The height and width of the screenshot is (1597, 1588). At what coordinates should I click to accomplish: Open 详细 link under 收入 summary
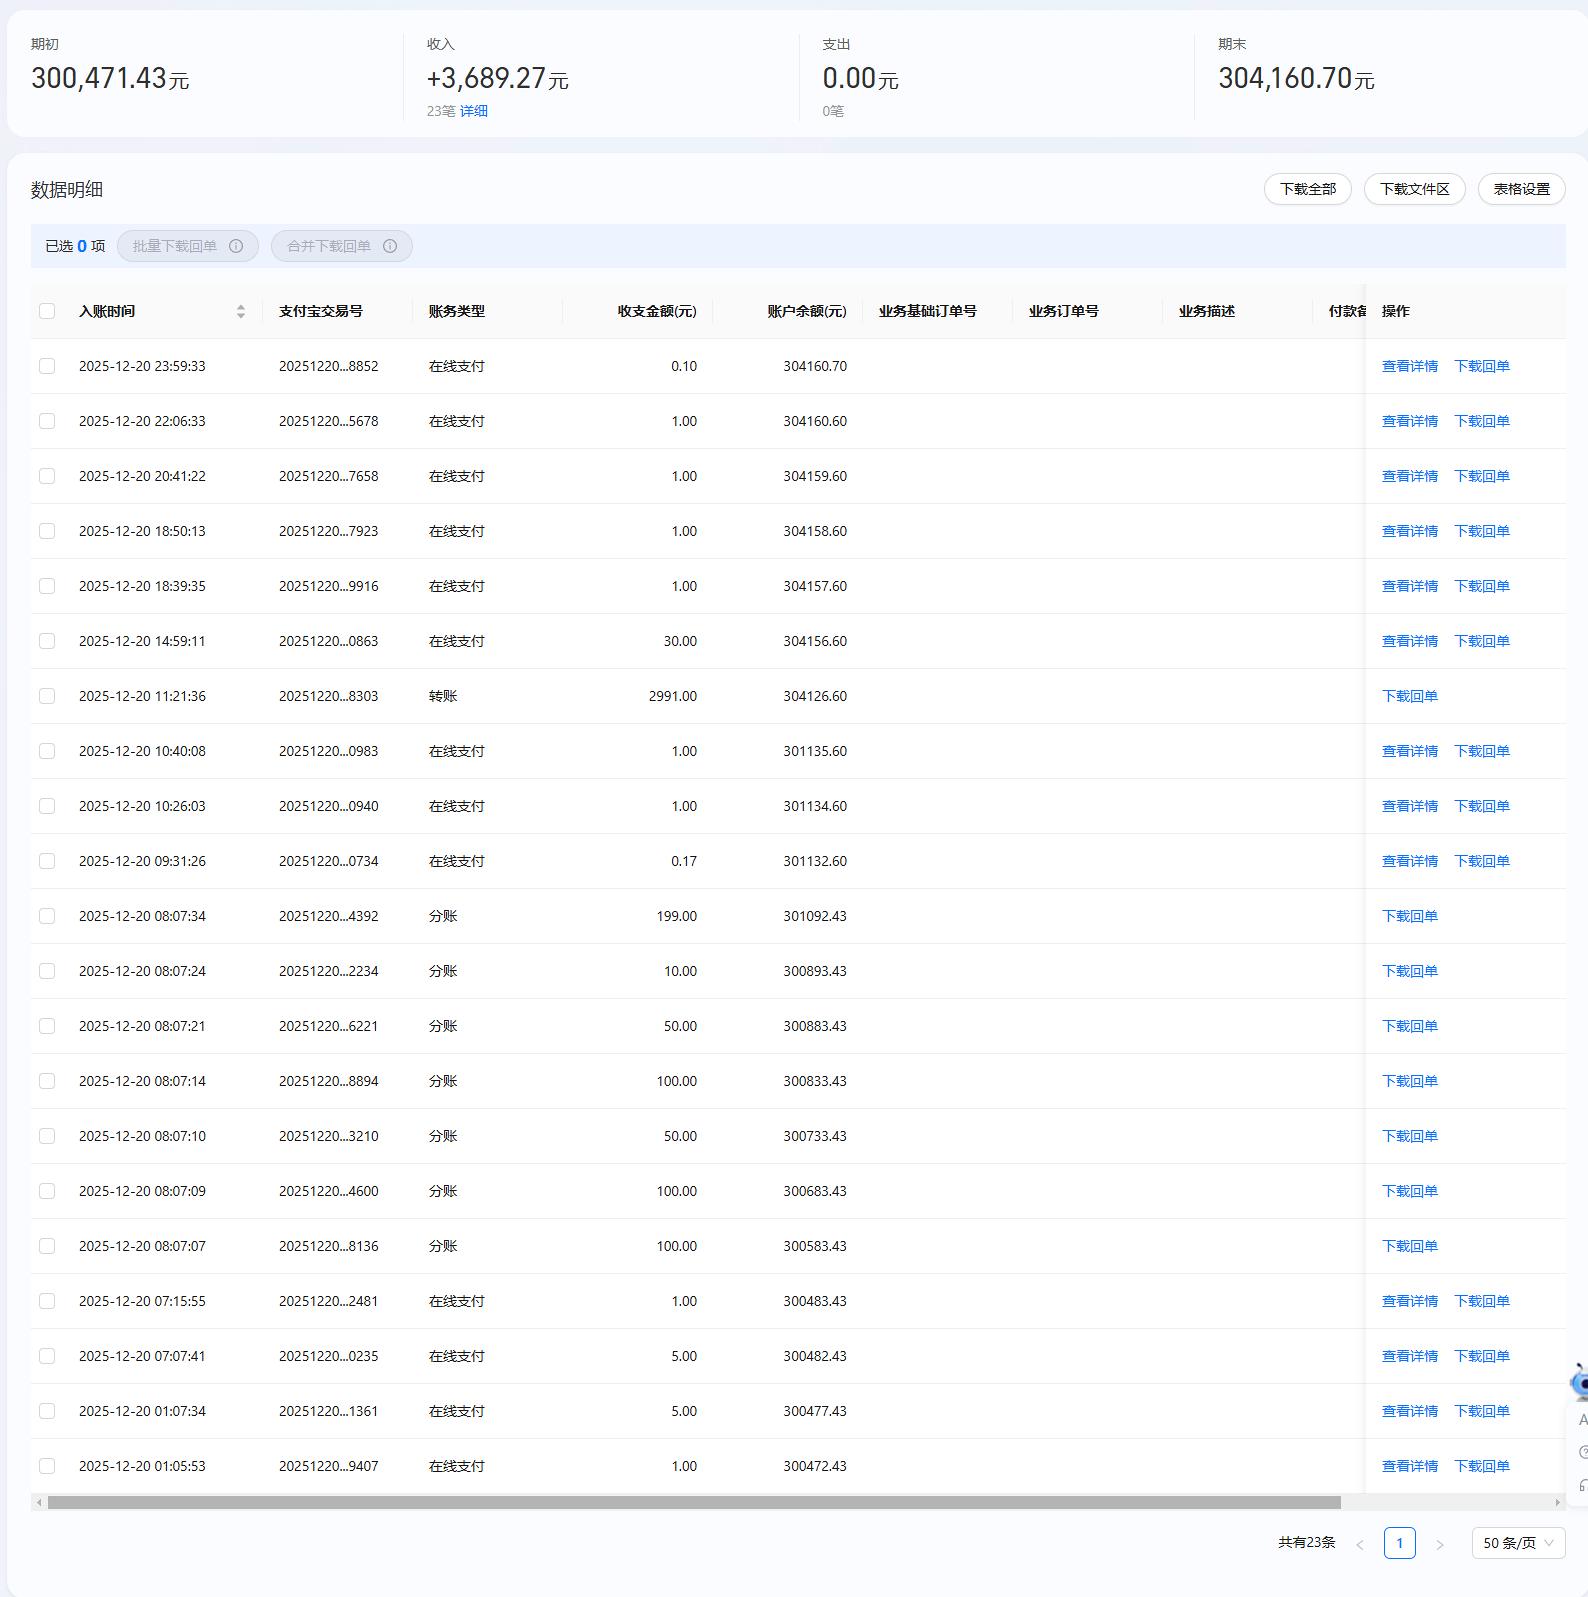(x=474, y=111)
